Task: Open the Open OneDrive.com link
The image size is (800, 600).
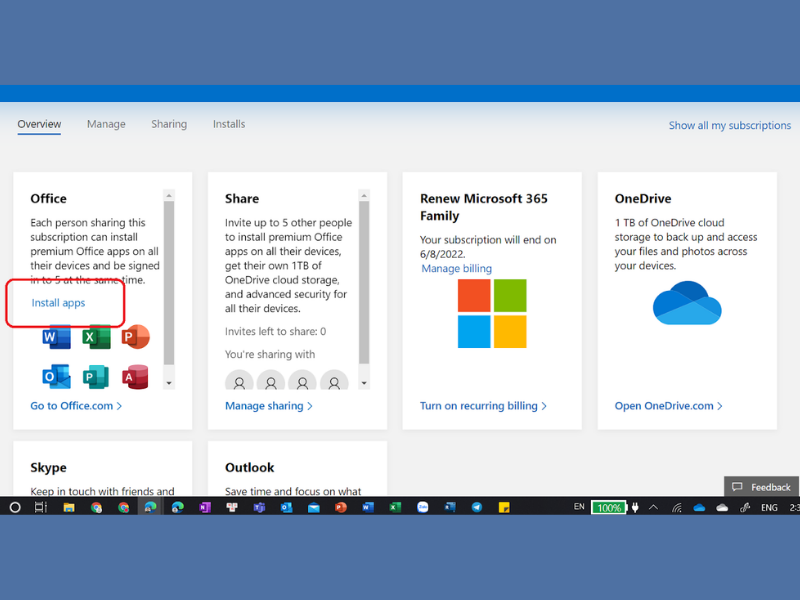Action: click(x=668, y=406)
